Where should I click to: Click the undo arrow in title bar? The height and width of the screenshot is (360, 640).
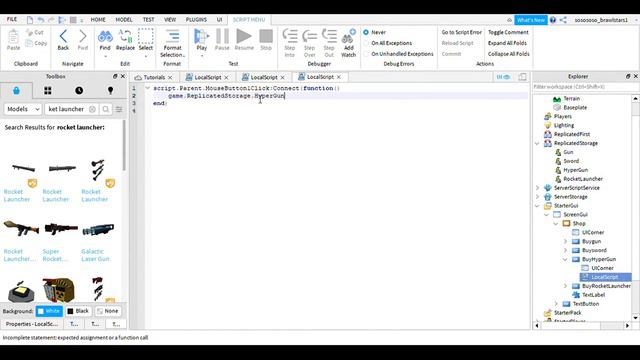pyautogui.click(x=40, y=20)
